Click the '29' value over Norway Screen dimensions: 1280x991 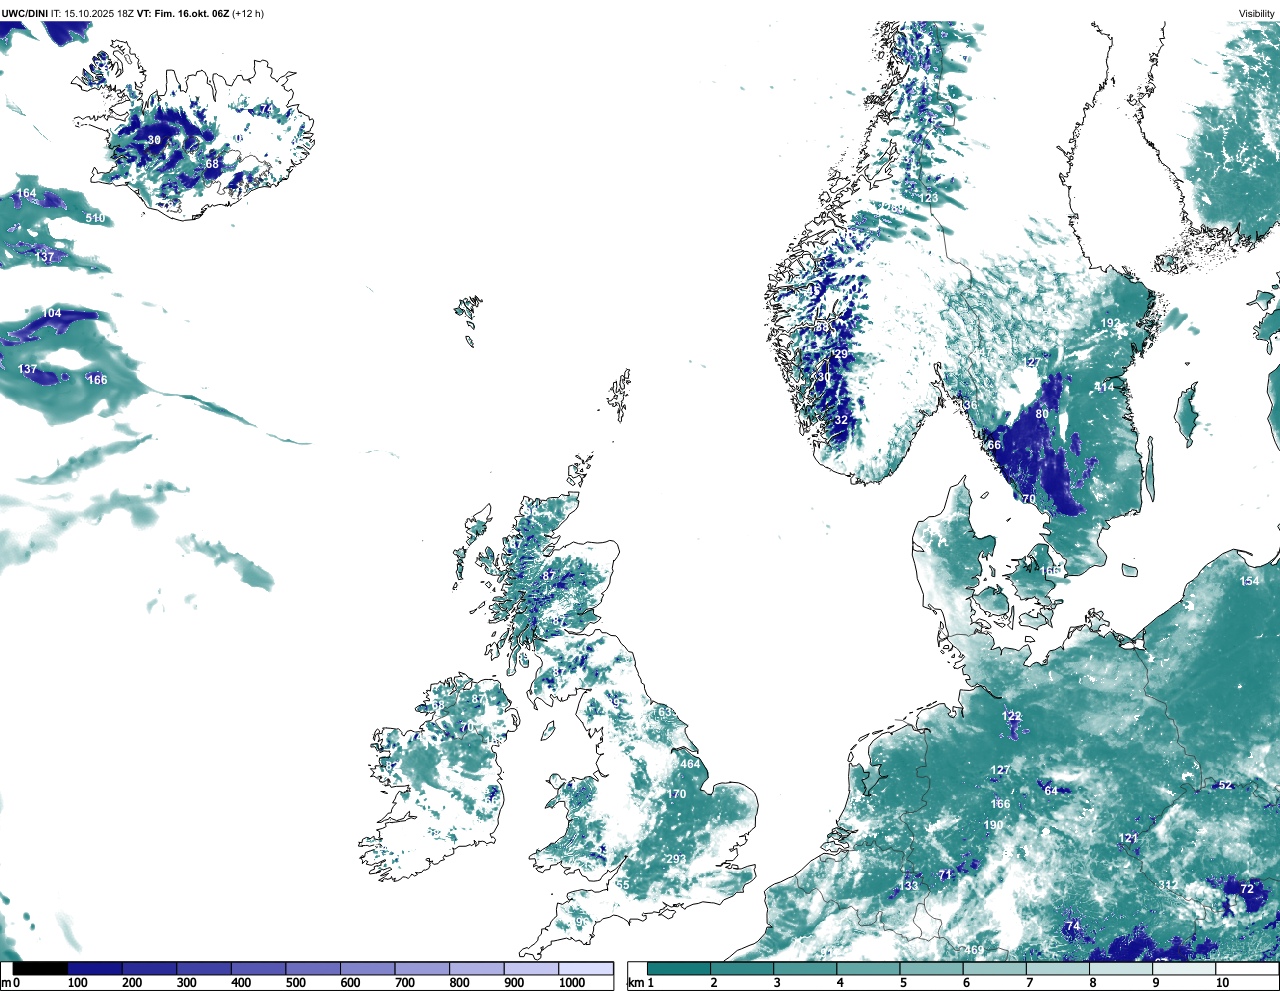[841, 354]
